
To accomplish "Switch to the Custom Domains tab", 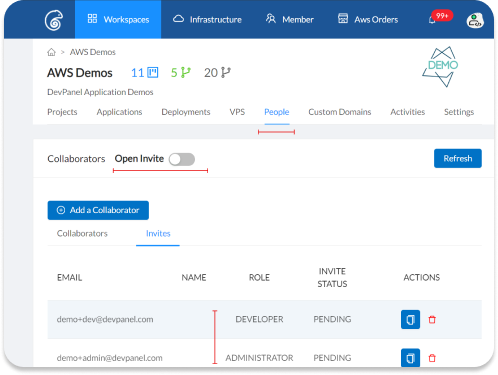I will click(340, 112).
